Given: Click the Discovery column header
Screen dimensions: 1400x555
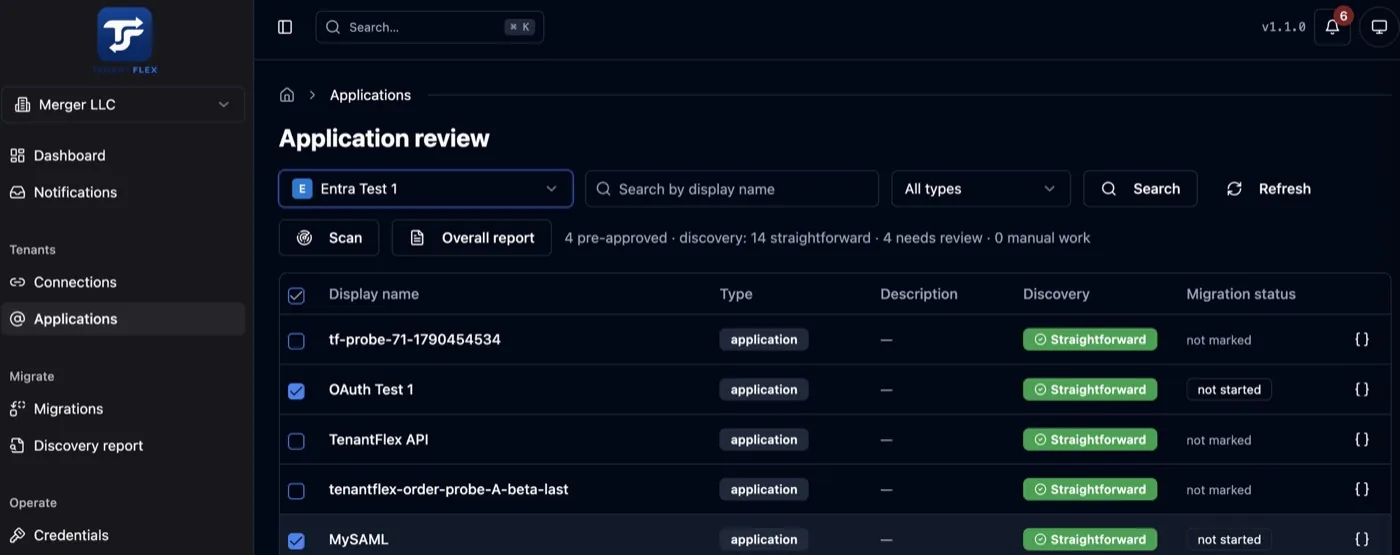Looking at the screenshot, I should 1056,294.
